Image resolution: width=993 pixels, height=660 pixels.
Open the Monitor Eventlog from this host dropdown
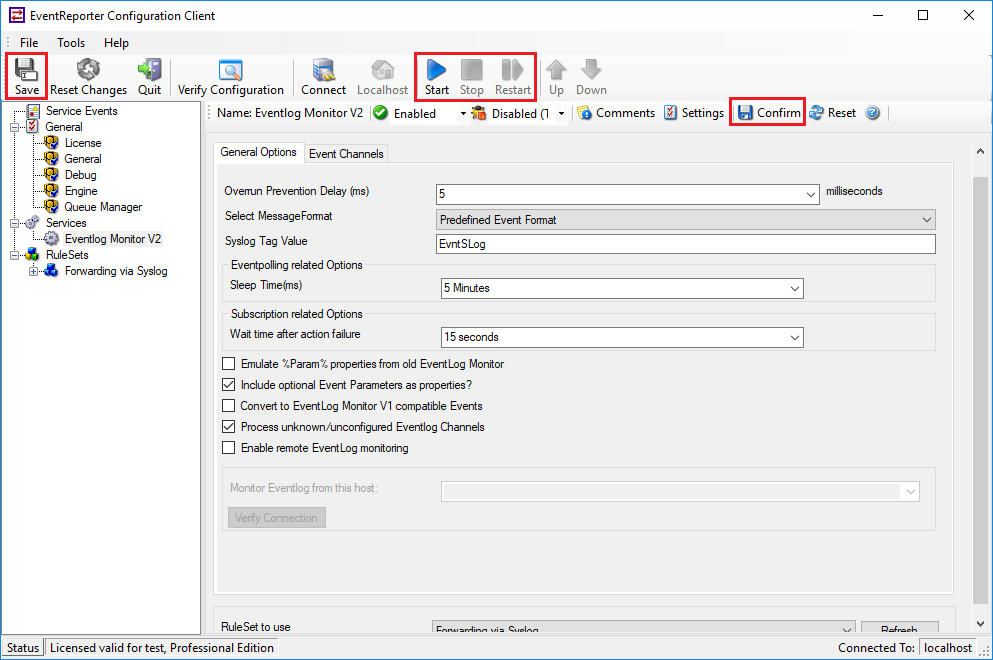(x=911, y=492)
